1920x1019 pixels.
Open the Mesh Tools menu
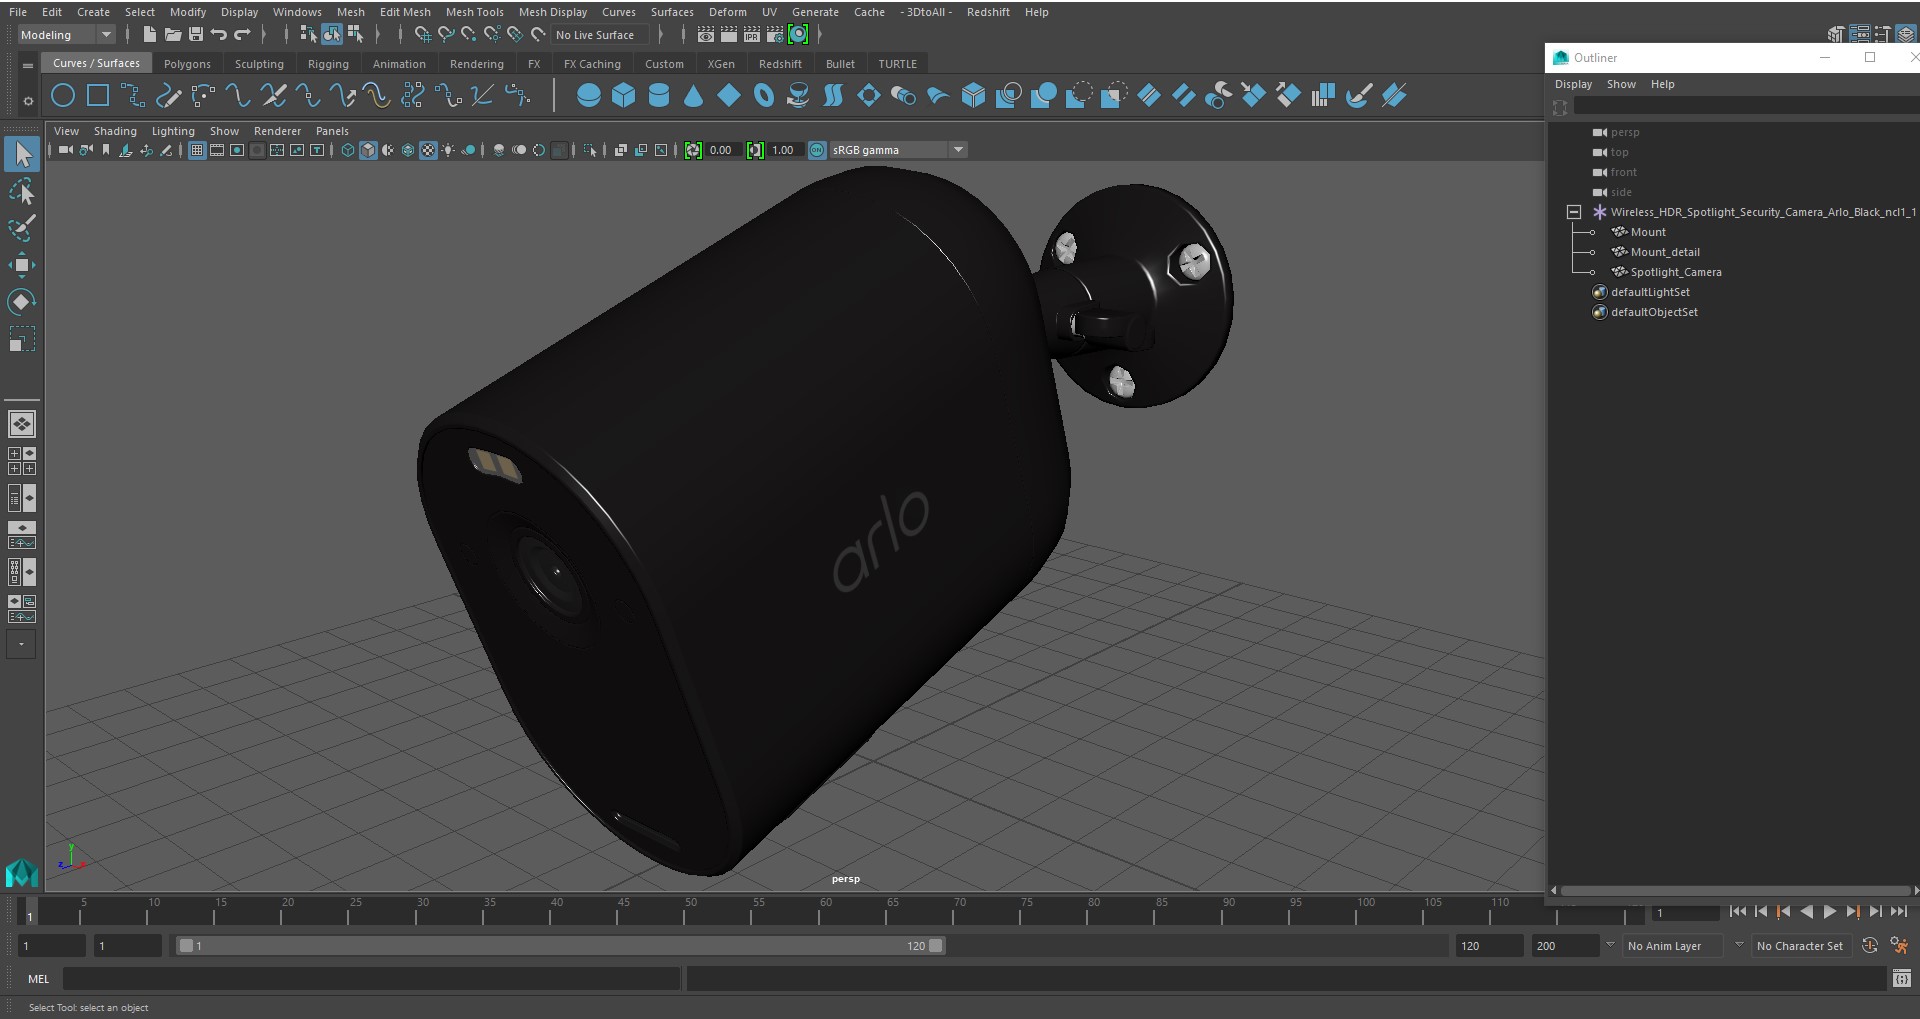click(x=474, y=12)
